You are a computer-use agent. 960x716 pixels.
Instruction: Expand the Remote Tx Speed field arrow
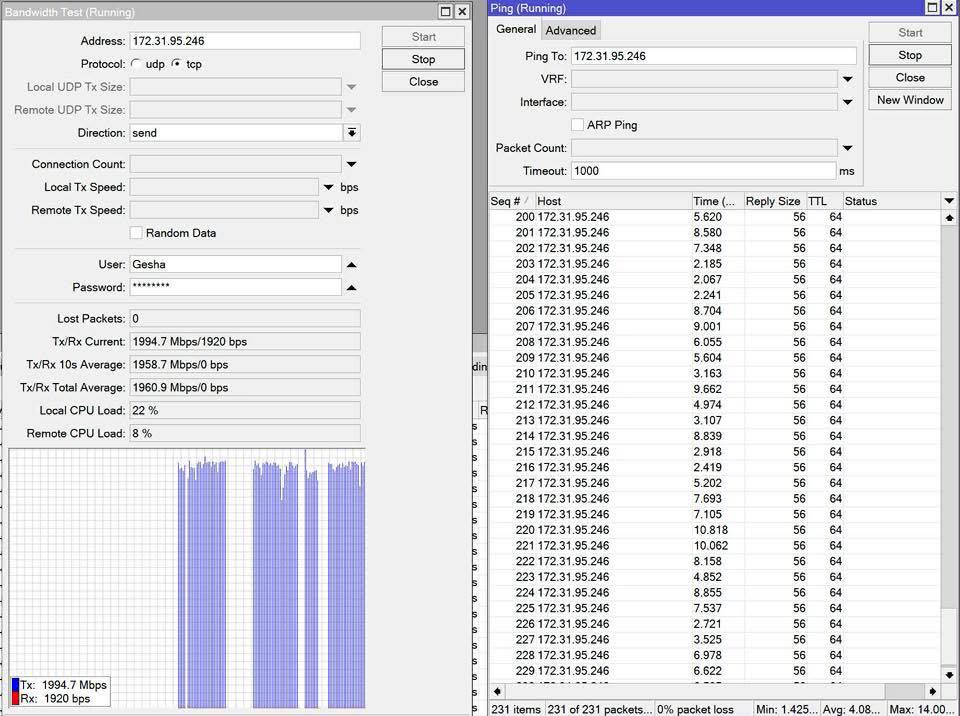click(328, 210)
